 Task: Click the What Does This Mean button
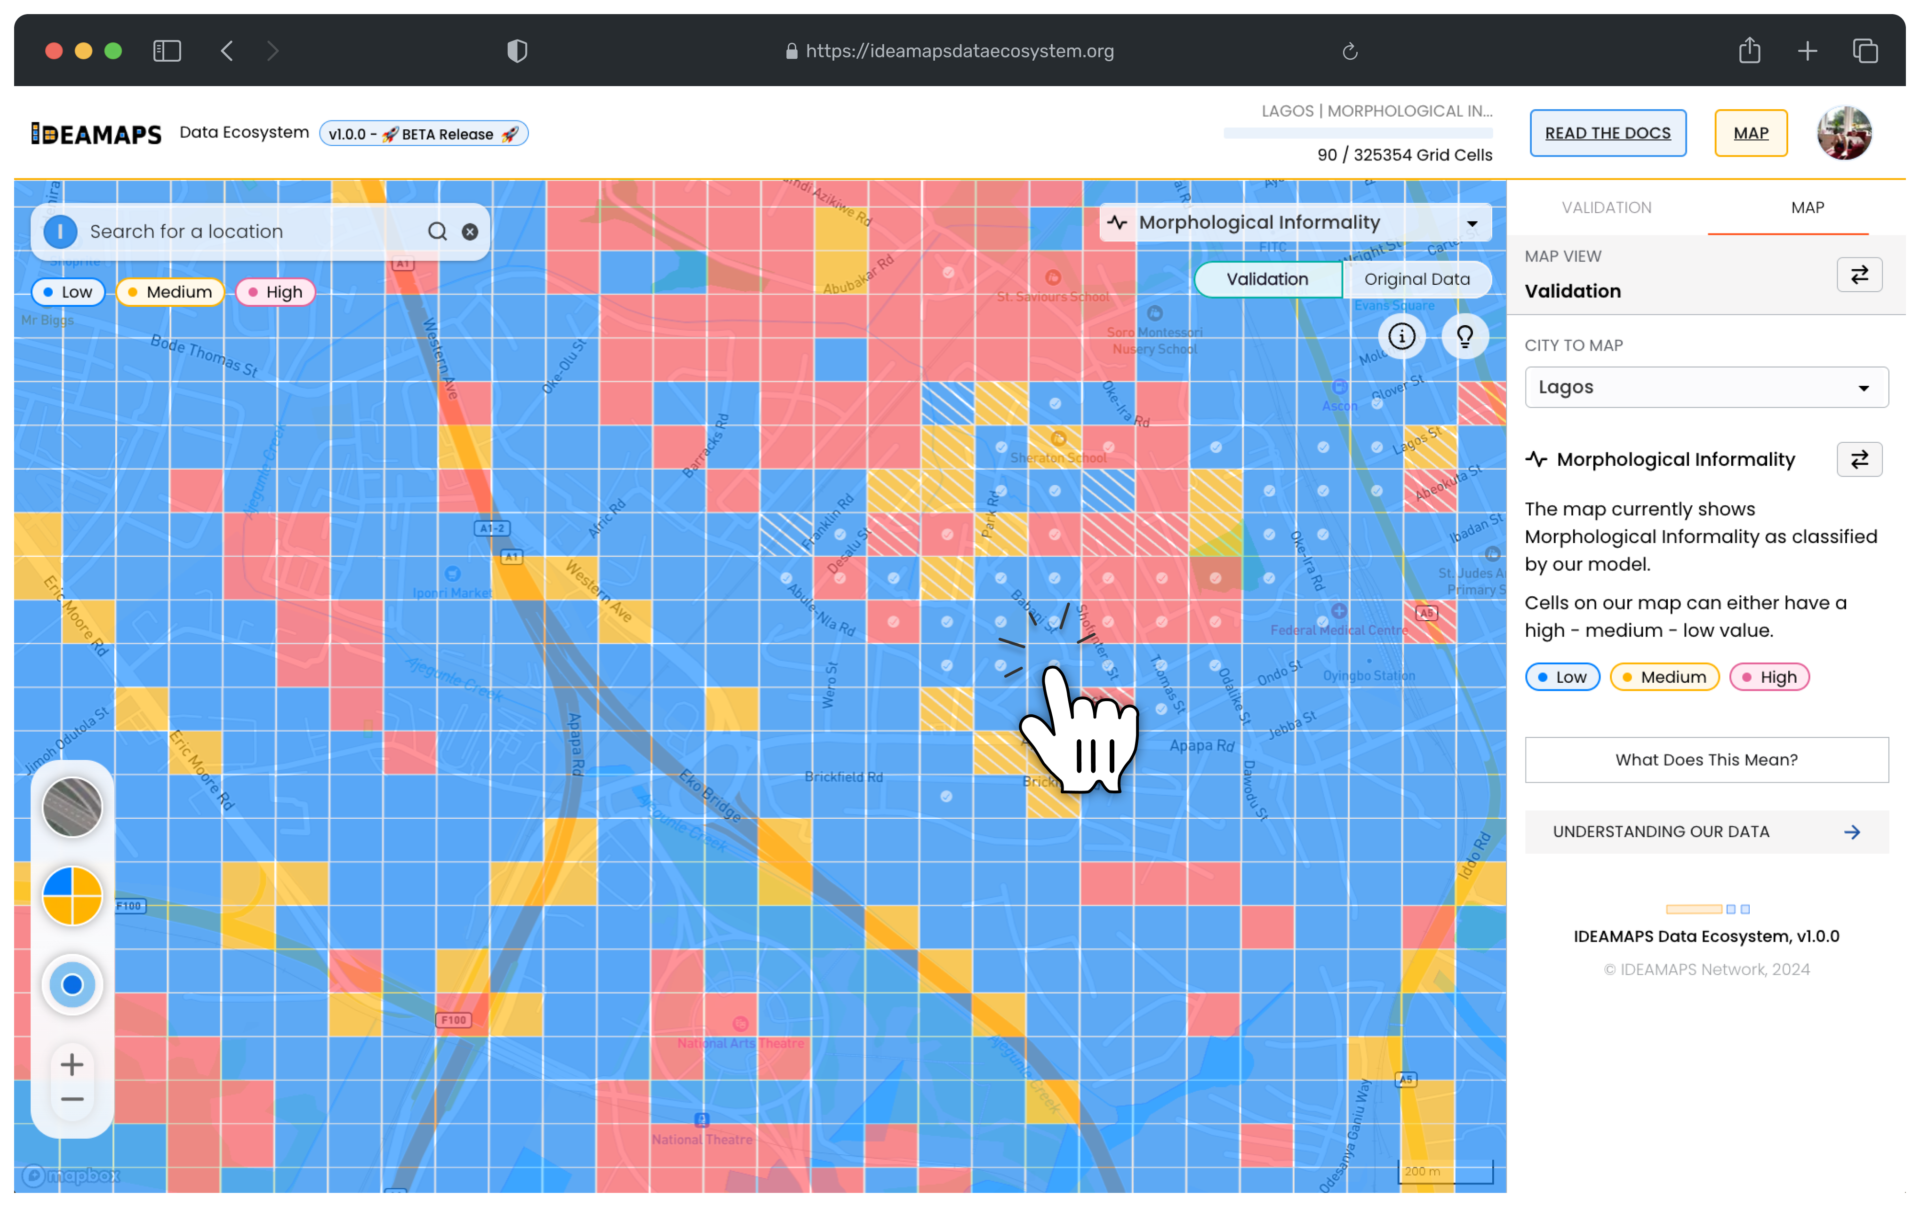[x=1705, y=759]
